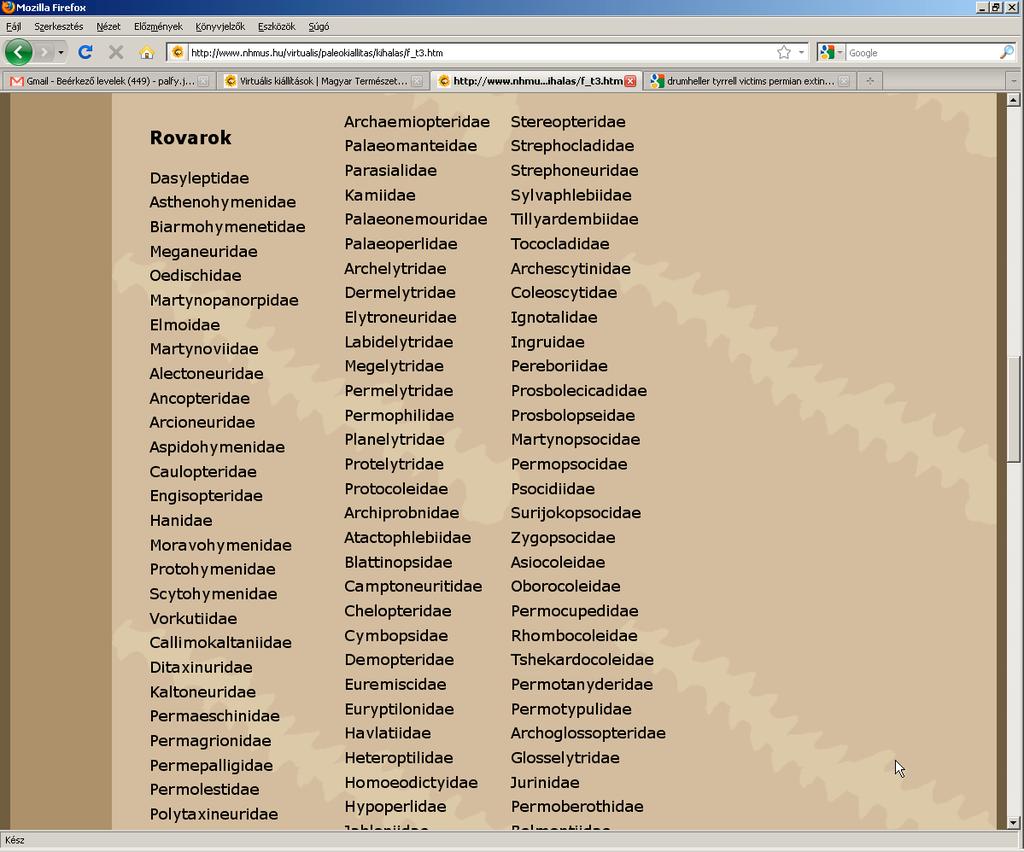The width and height of the screenshot is (1024, 852).
Task: Switch to the drumheller tyrrell victims tab
Action: 749,81
